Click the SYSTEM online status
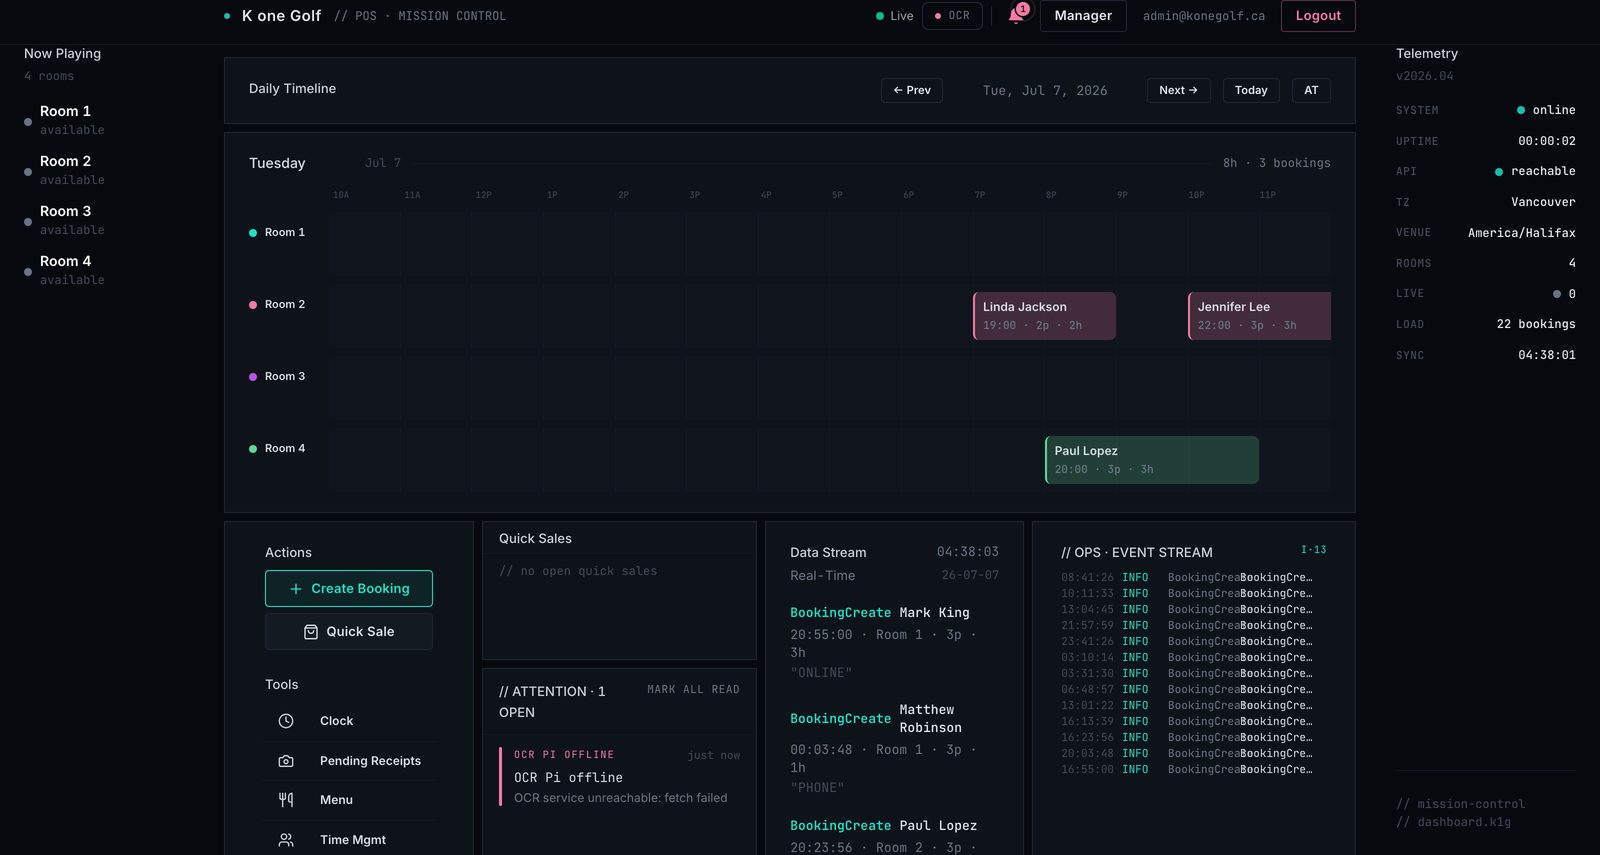 [1546, 110]
